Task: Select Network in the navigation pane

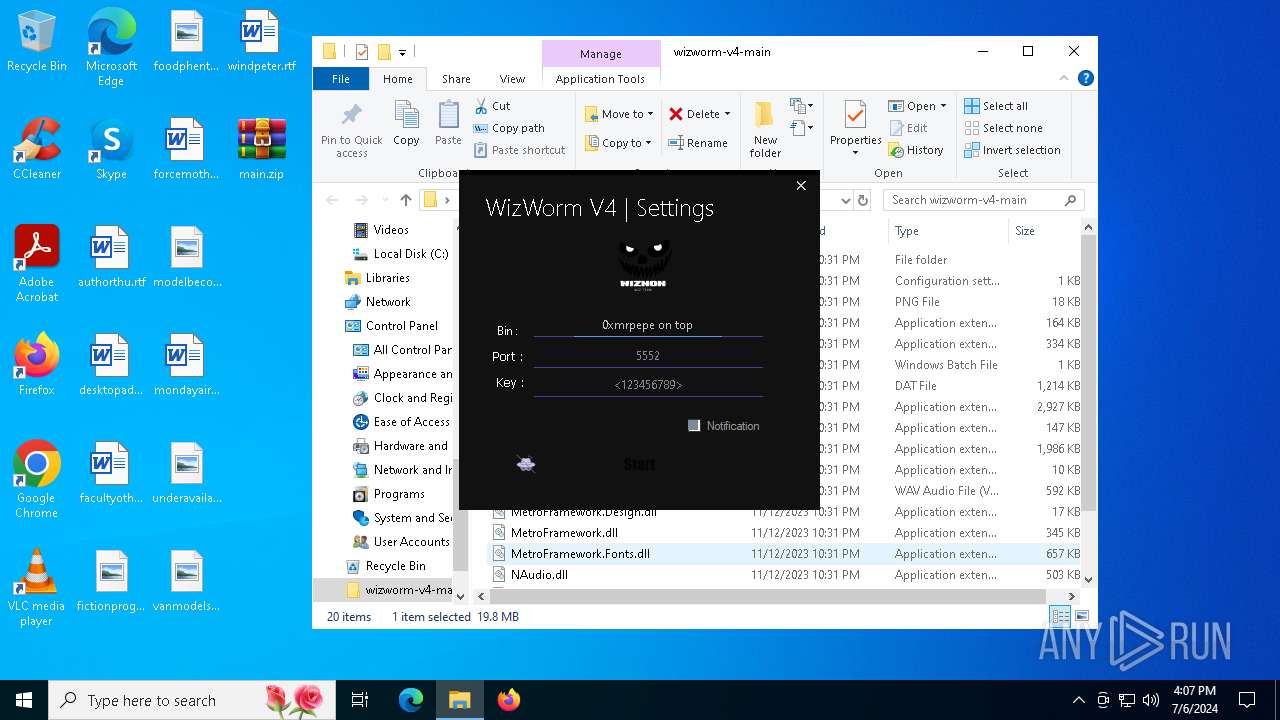Action: point(388,302)
